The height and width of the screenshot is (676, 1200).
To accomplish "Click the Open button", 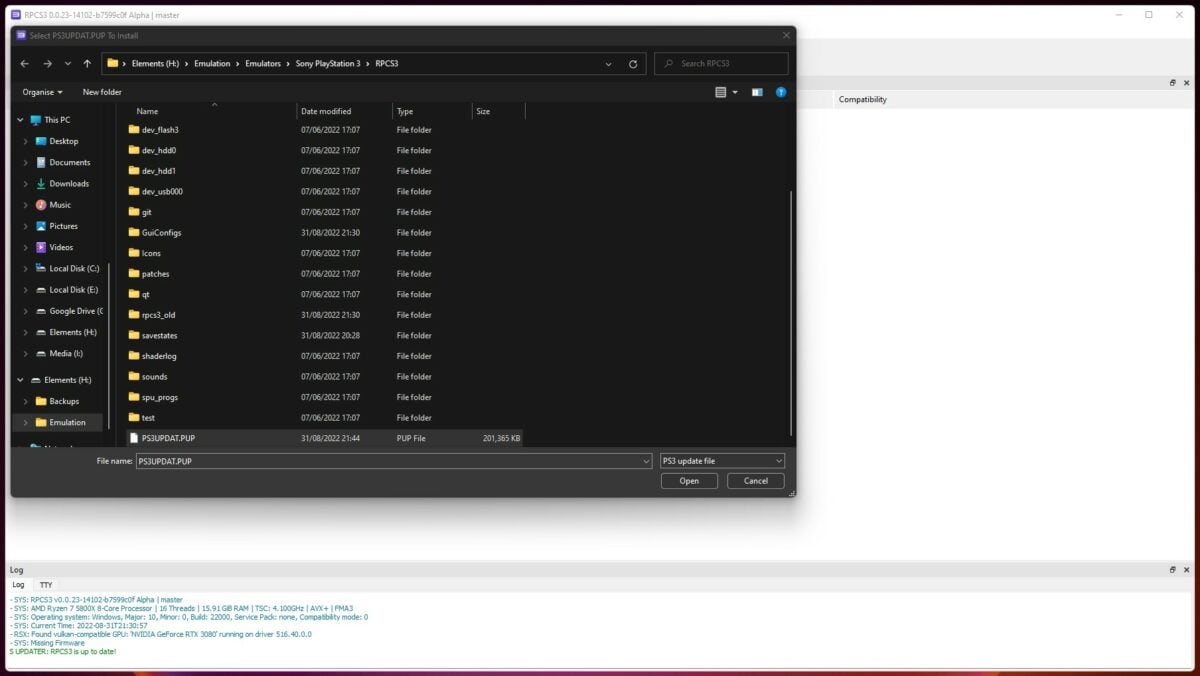I will (x=689, y=481).
